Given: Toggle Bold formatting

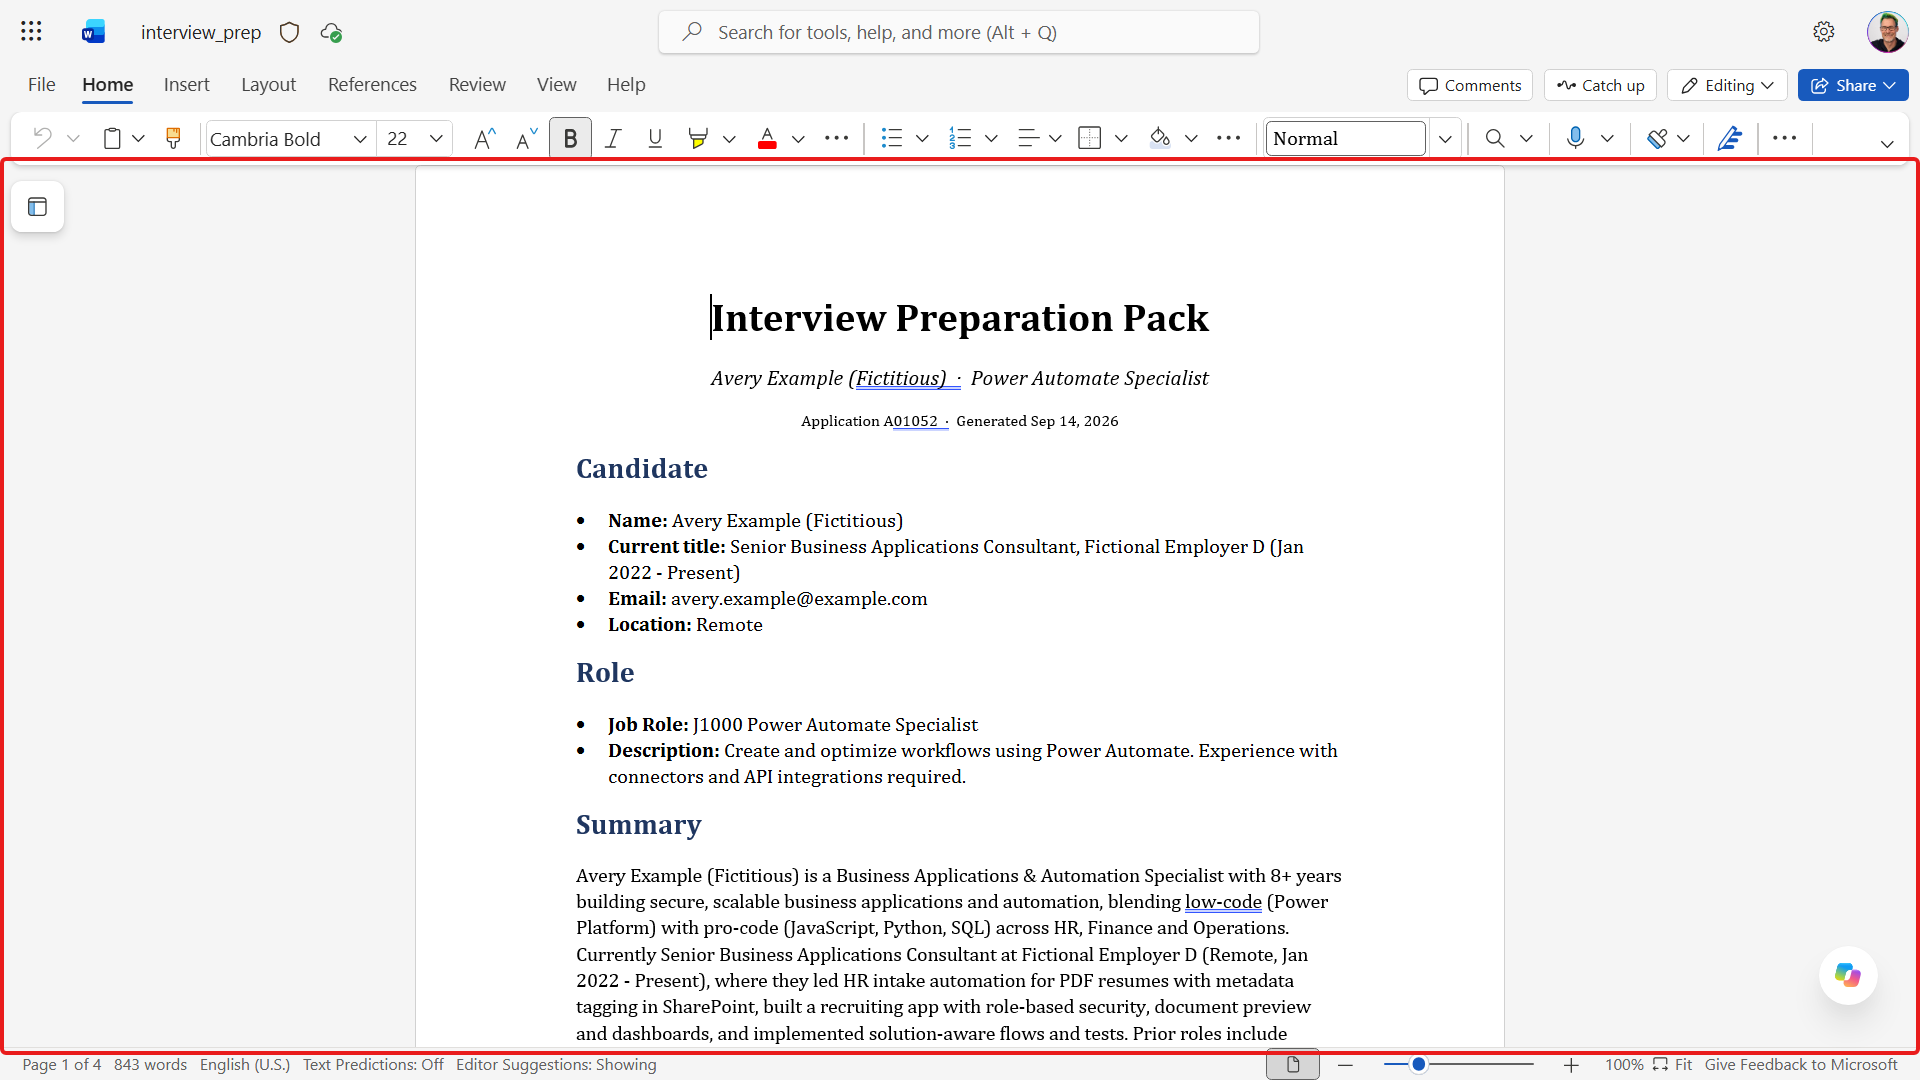Looking at the screenshot, I should coord(570,138).
